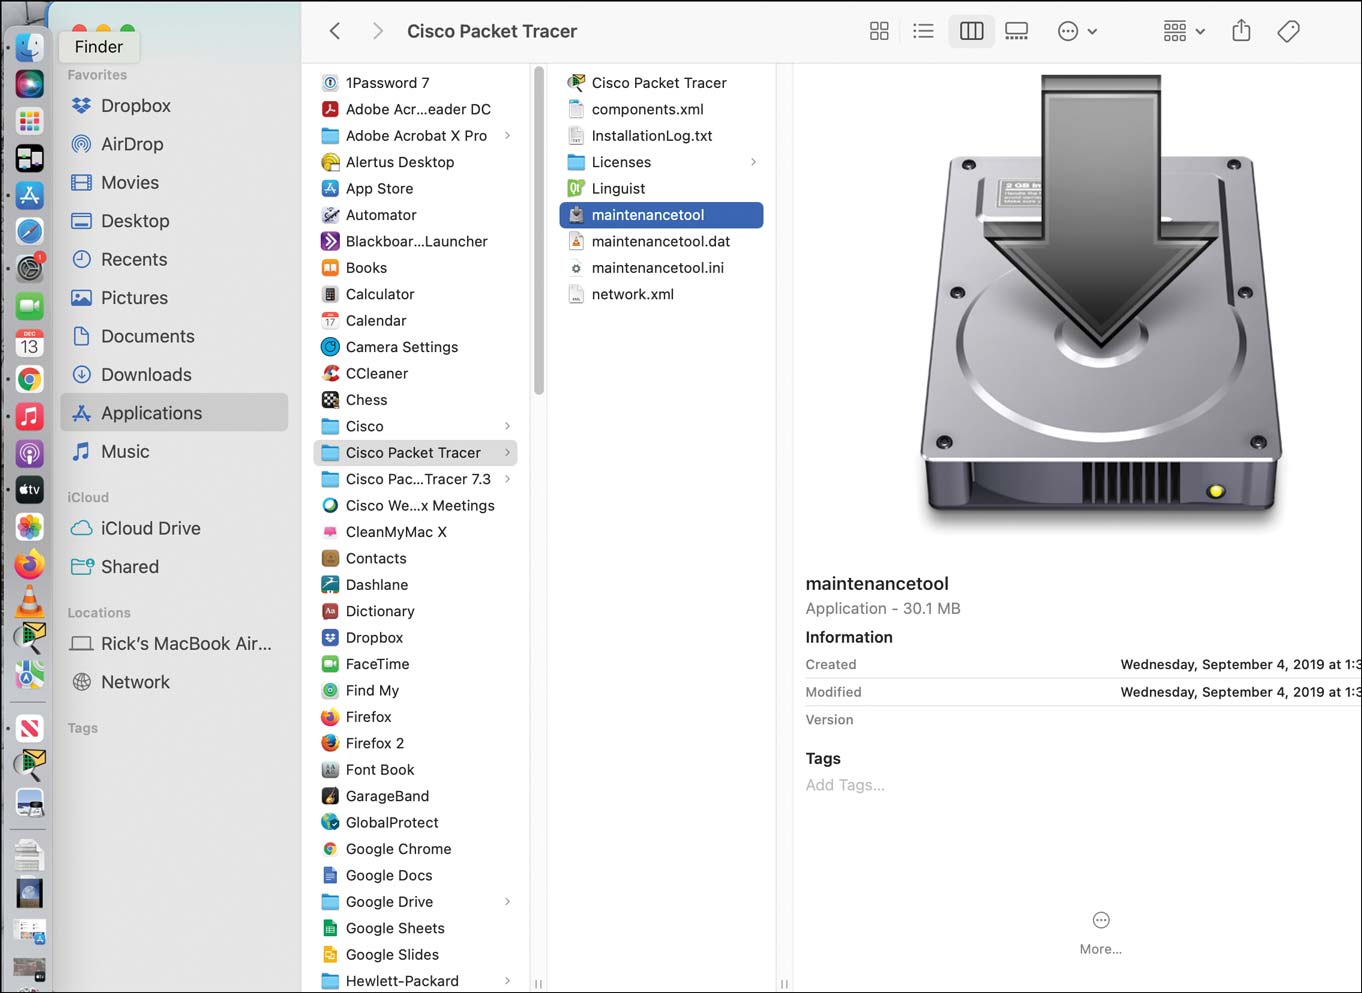Open iCloud Drive from the sidebar
This screenshot has height=993, width=1362.
point(150,528)
